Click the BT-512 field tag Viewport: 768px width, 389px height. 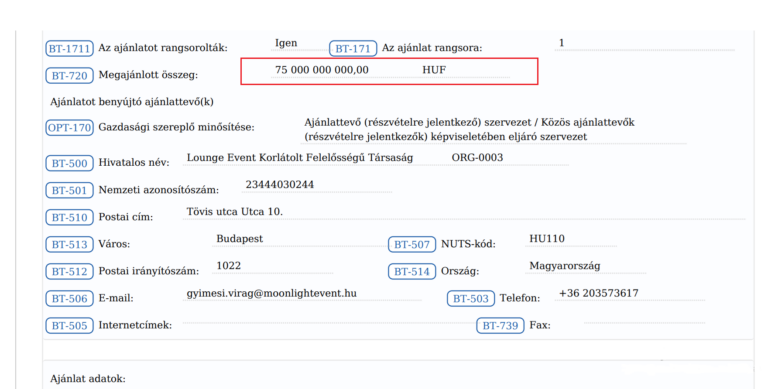click(70, 271)
